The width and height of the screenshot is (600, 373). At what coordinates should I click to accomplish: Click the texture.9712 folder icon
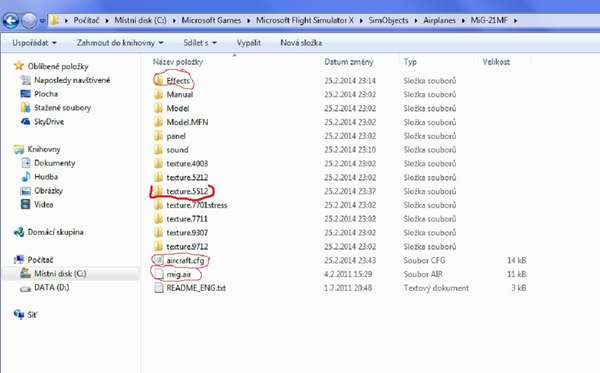coord(158,246)
